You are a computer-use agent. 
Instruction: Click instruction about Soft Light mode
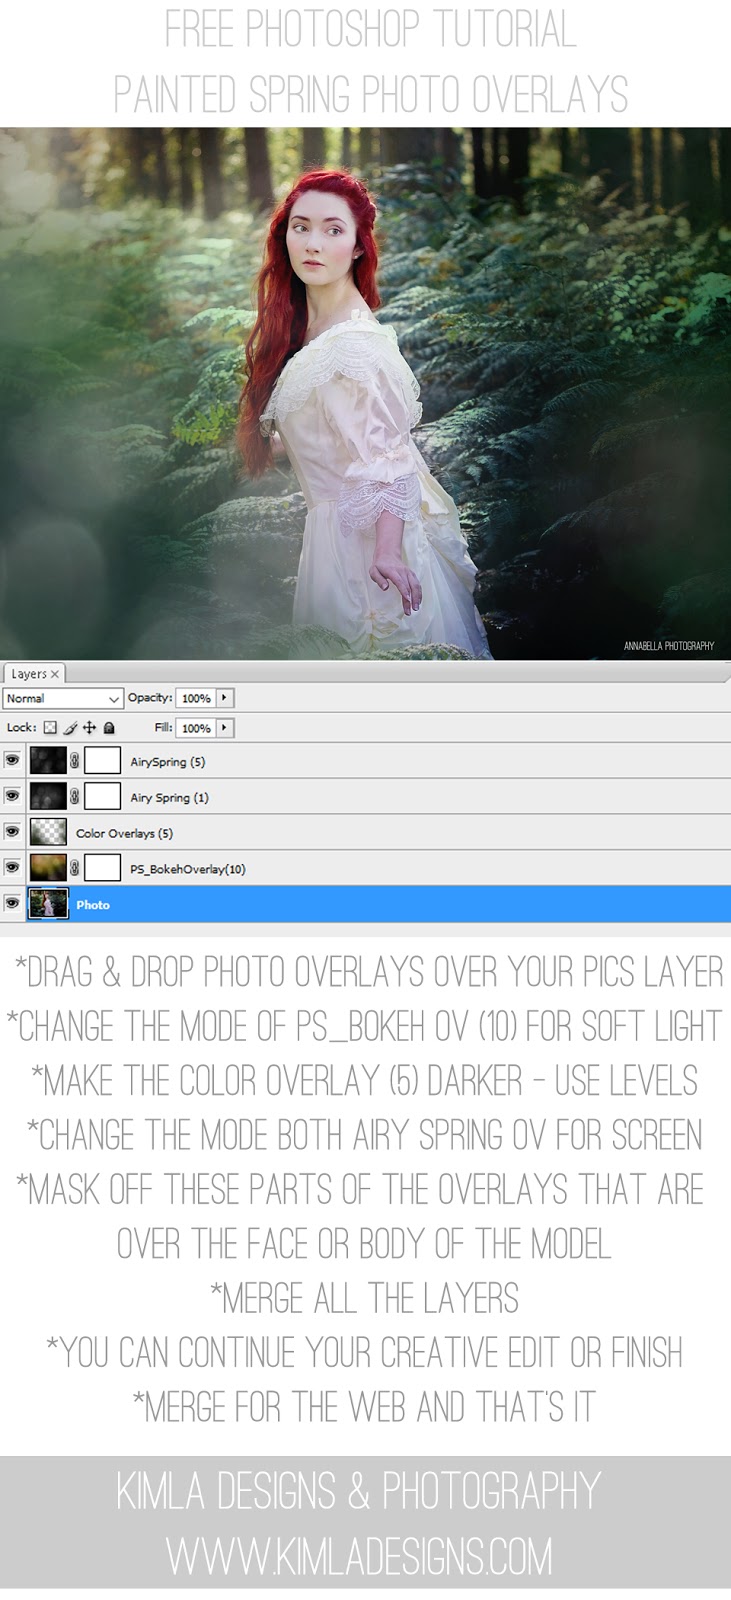tap(365, 1025)
